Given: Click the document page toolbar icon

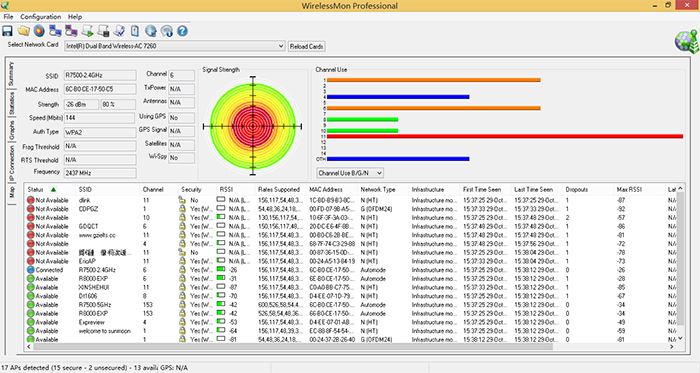Looking at the screenshot, I should [135, 31].
